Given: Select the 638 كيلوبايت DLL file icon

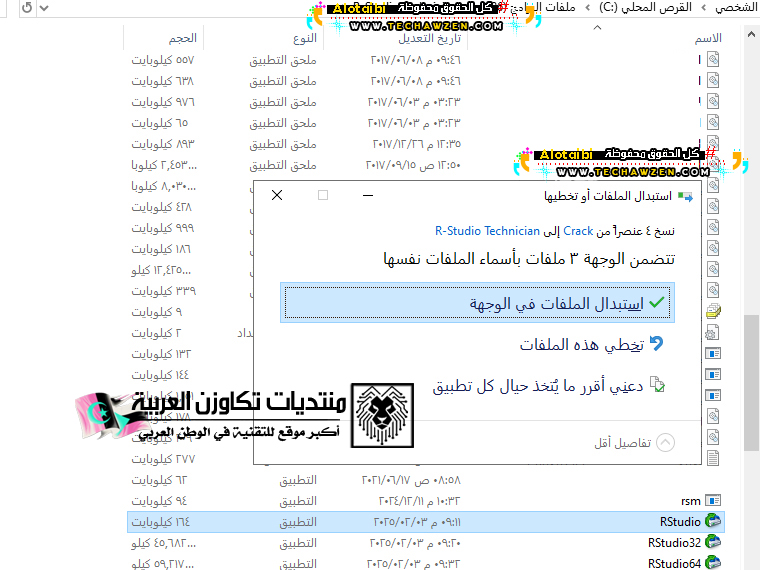Looking at the screenshot, I should [x=713, y=80].
